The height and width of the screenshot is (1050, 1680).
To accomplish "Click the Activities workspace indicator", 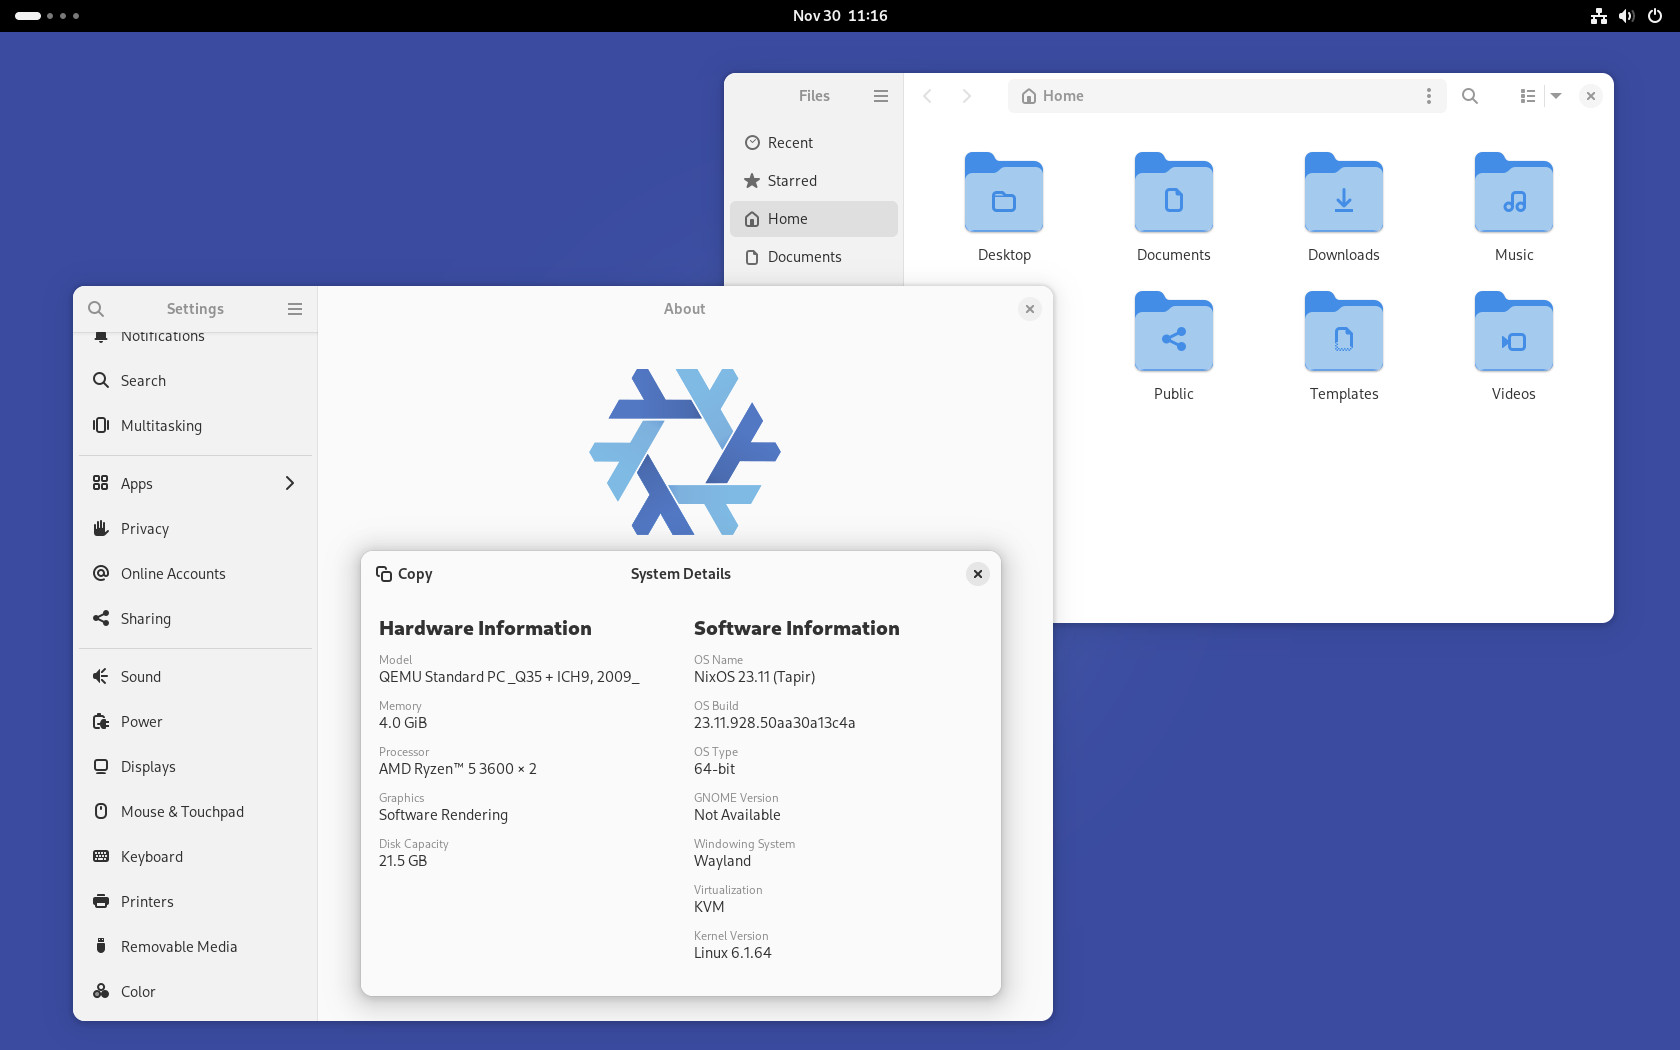I will pyautogui.click(x=47, y=16).
